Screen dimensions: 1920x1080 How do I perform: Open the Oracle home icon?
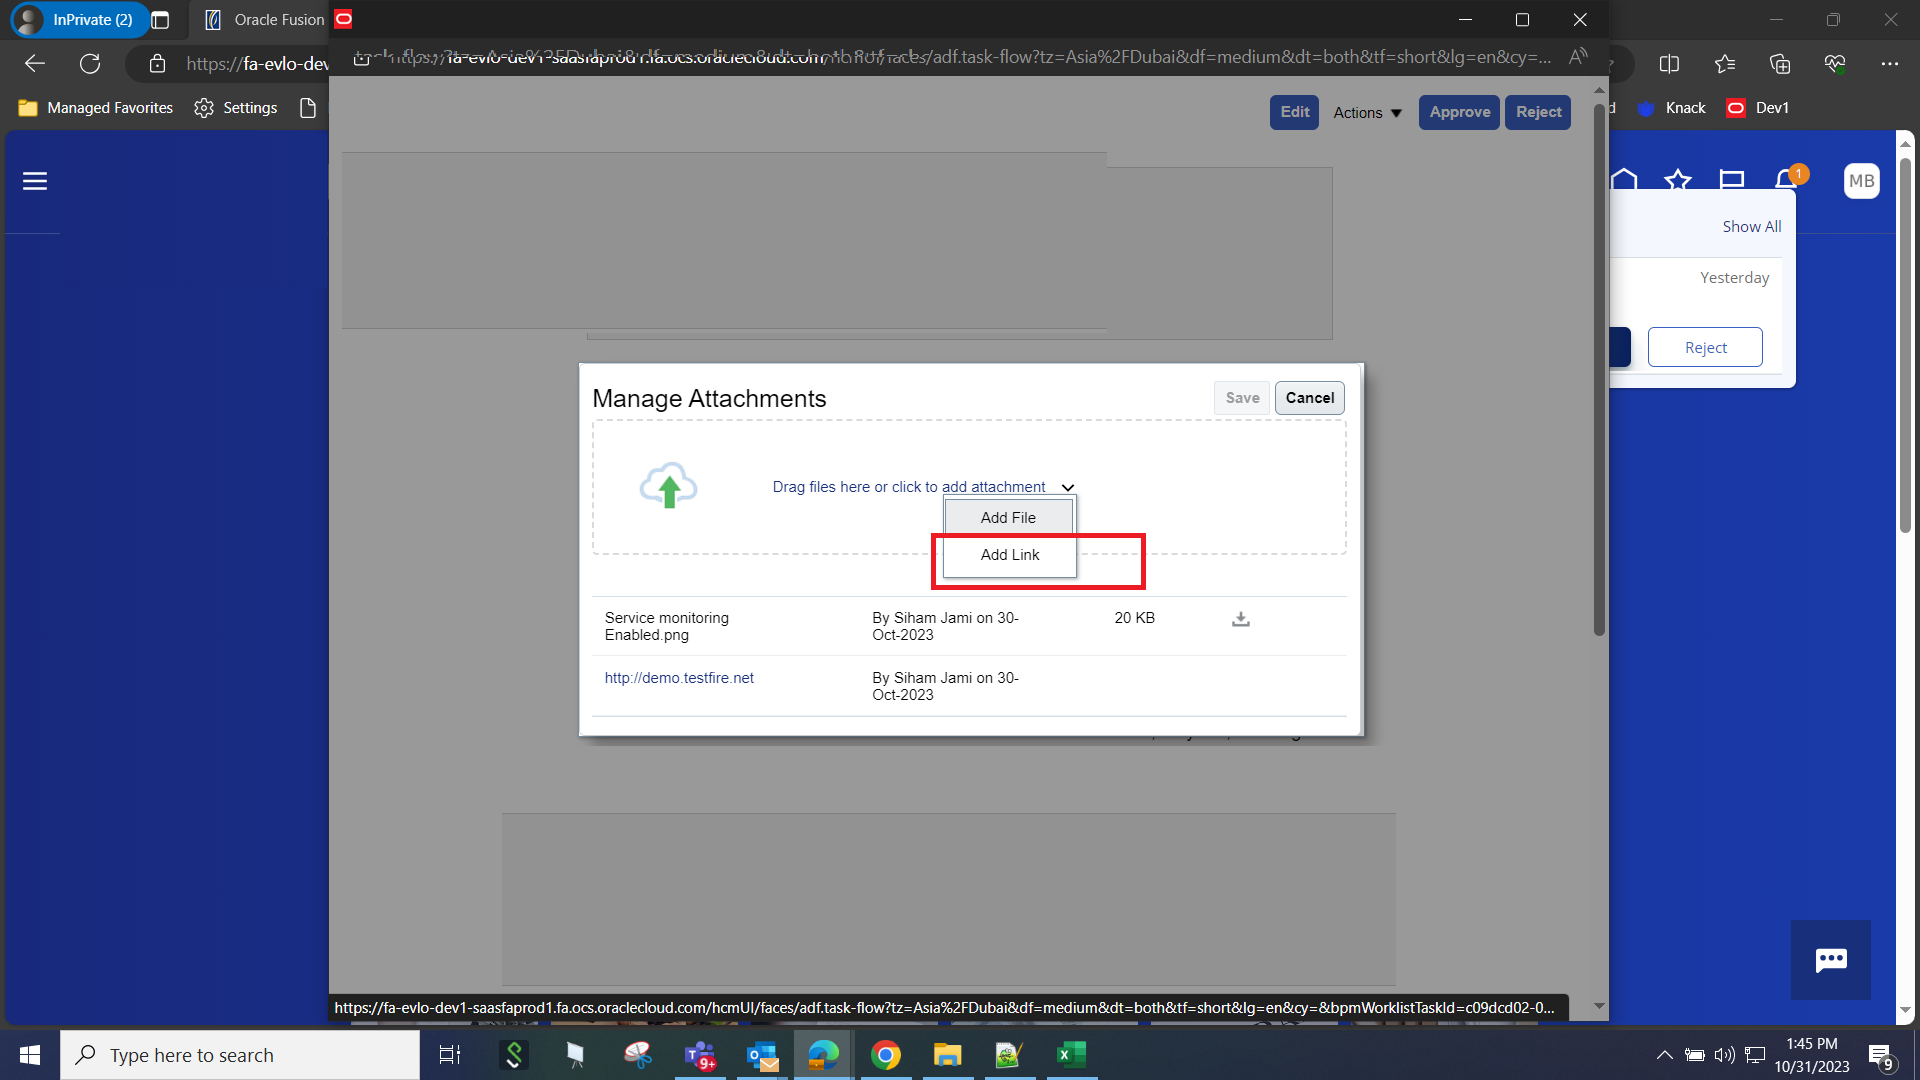(x=1624, y=180)
